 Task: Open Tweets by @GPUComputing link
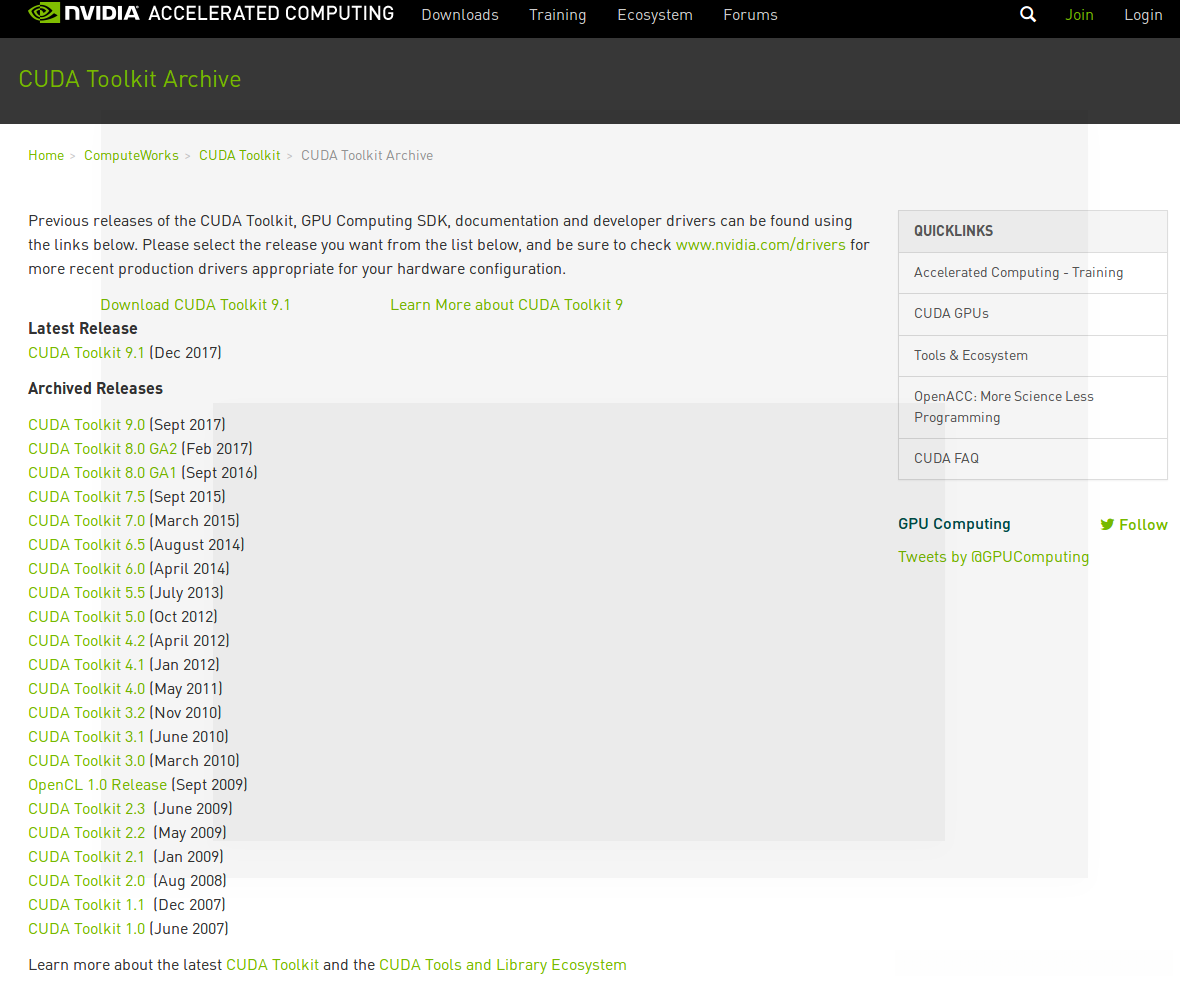coord(993,557)
